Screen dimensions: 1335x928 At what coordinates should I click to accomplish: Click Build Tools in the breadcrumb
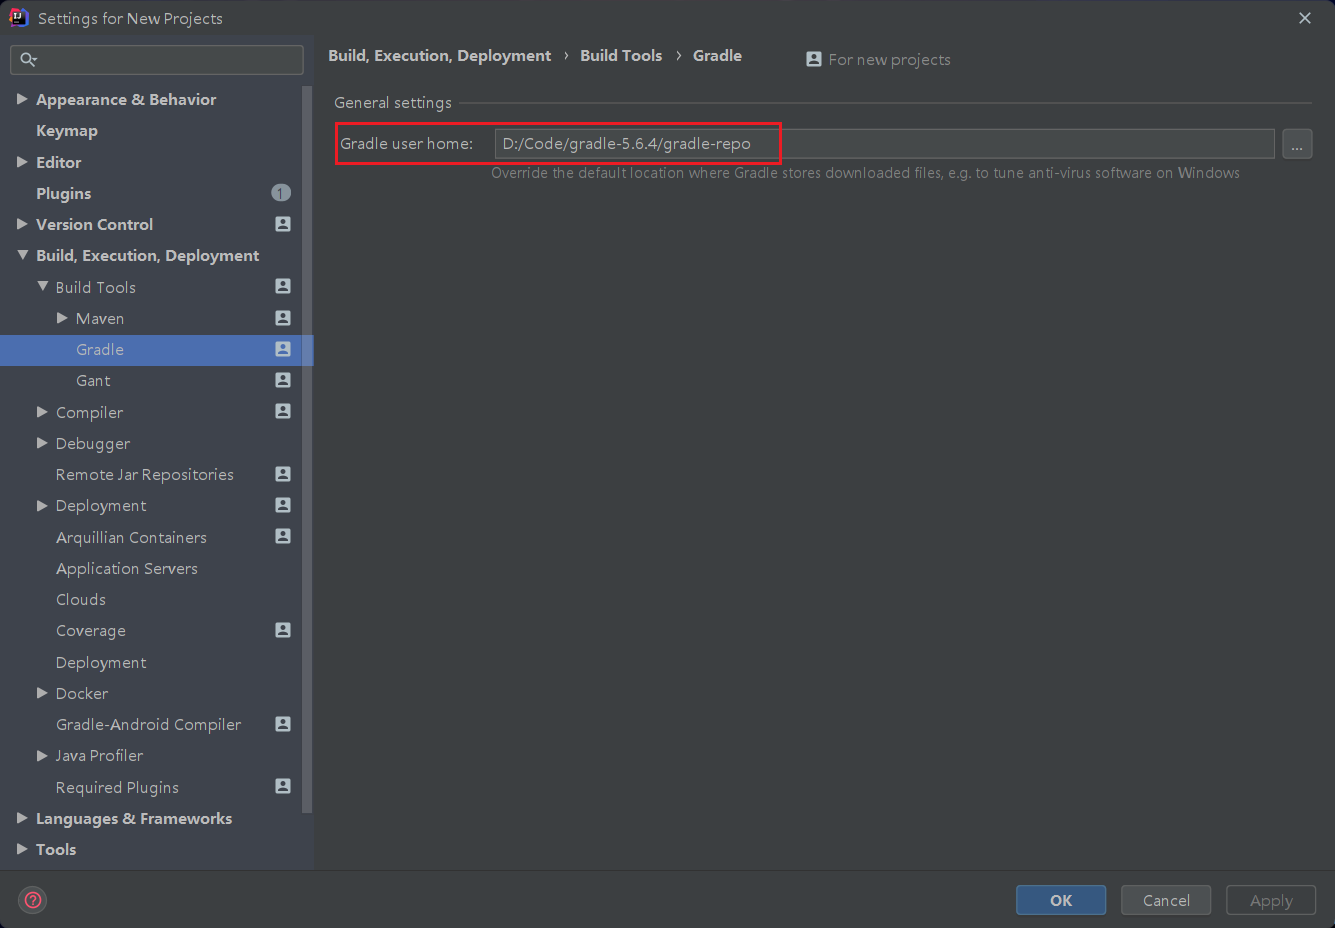[x=621, y=56]
